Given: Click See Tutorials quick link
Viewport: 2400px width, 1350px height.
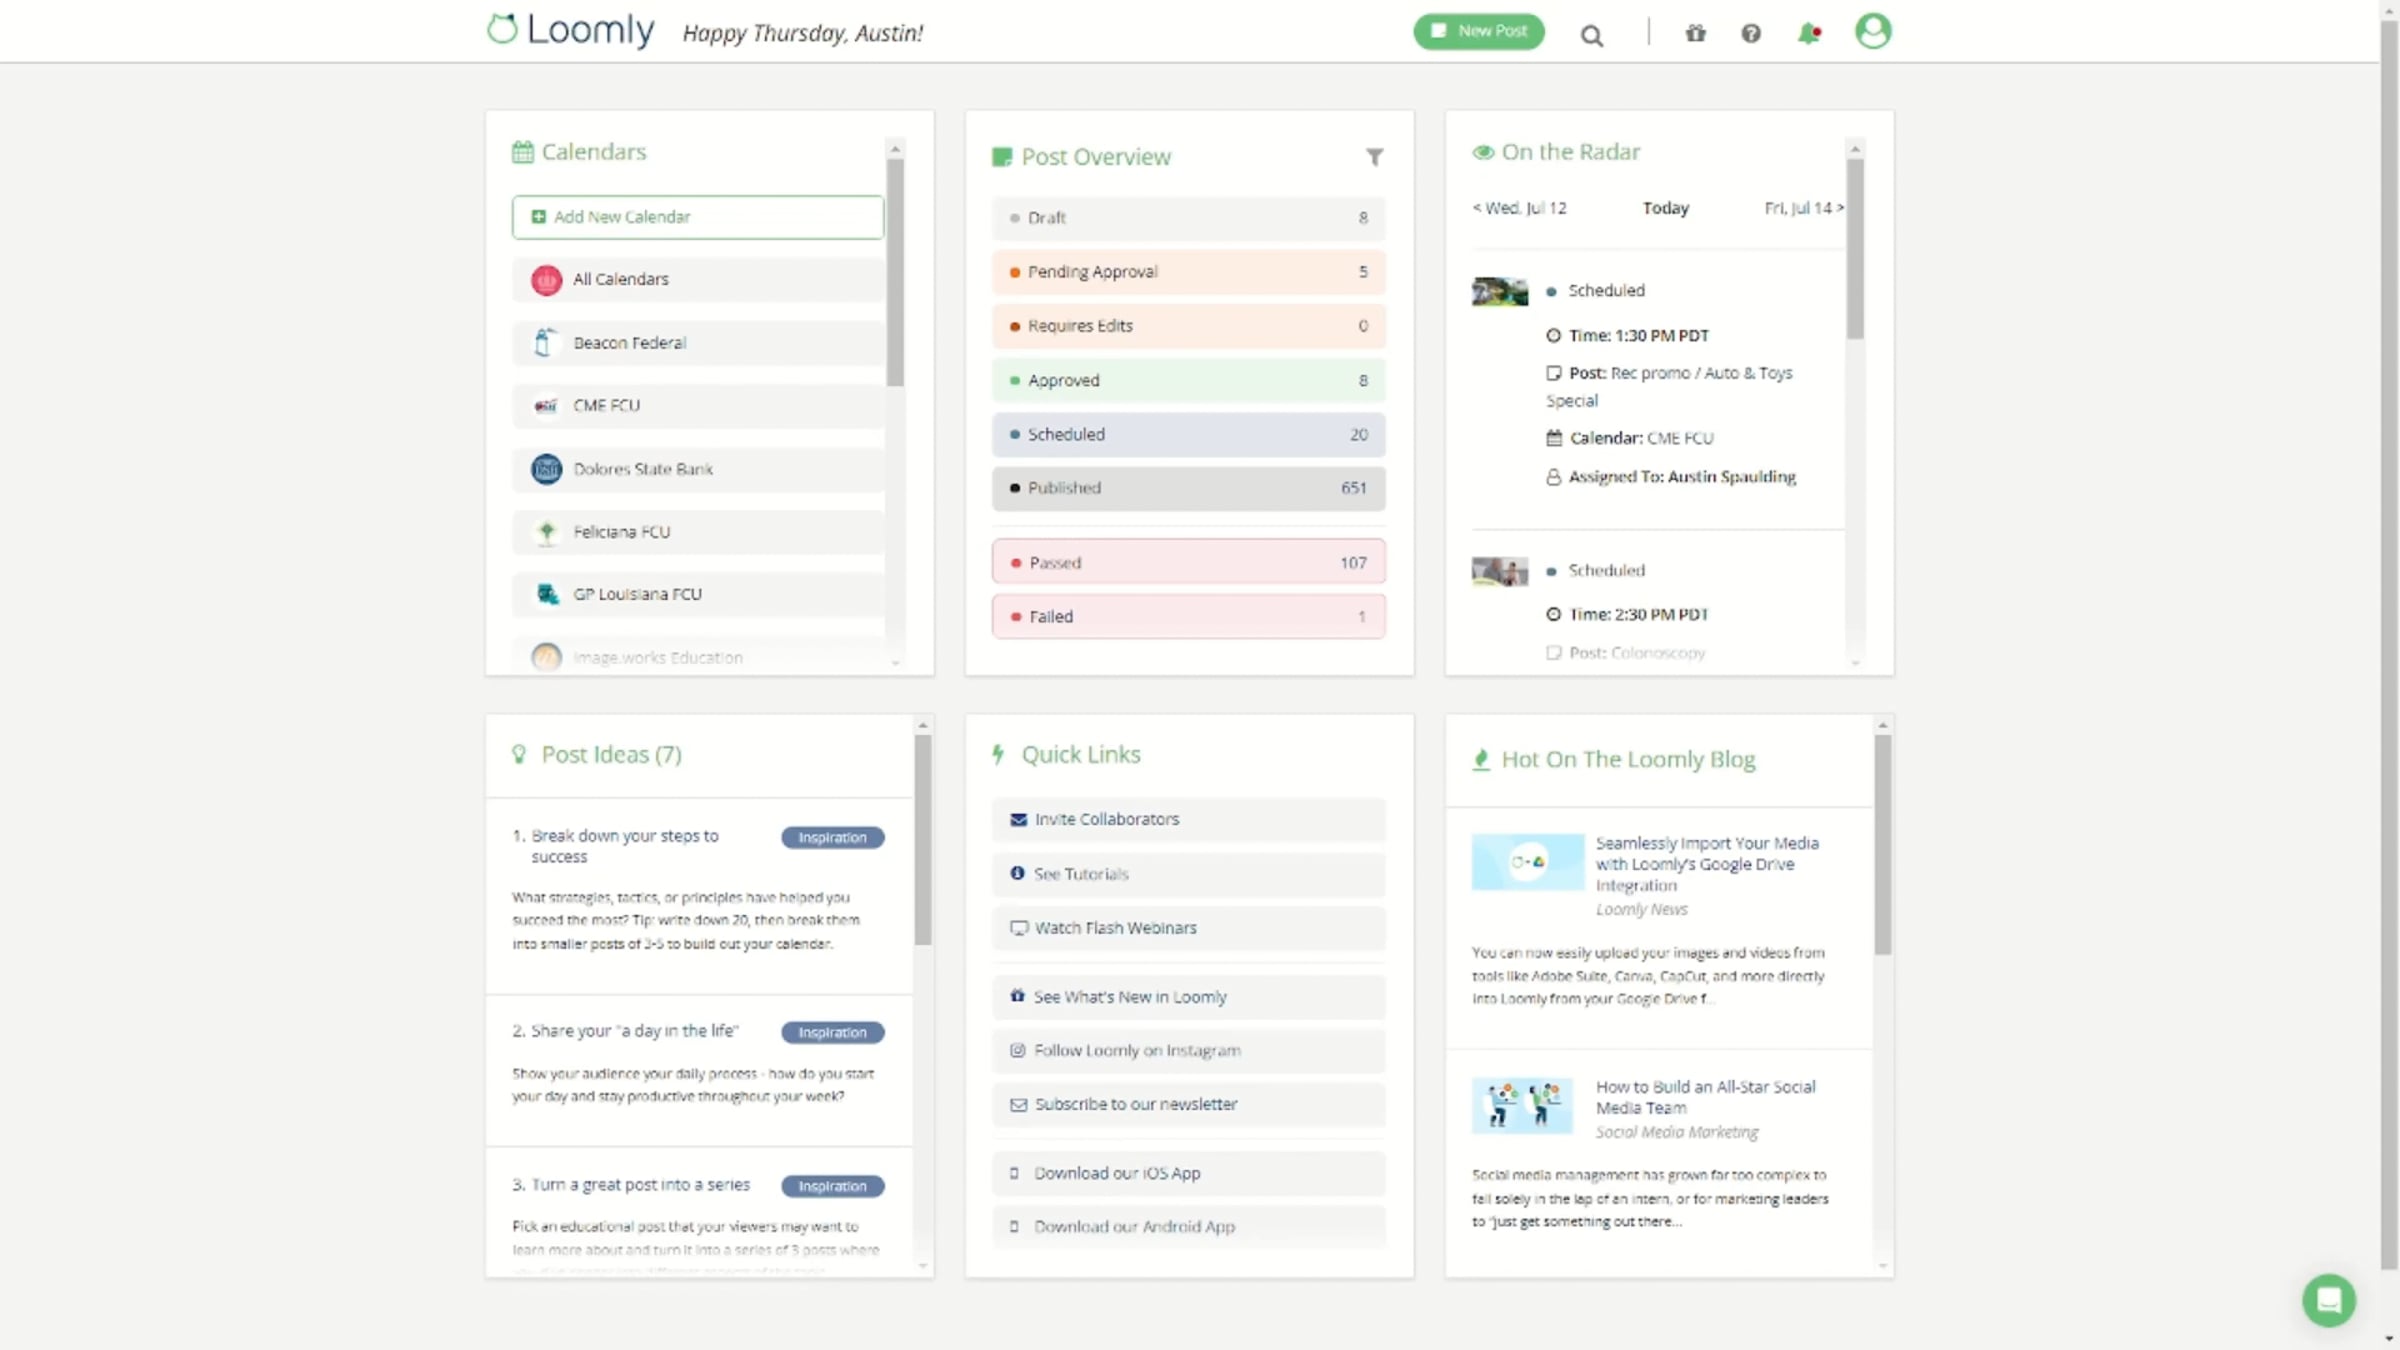Looking at the screenshot, I should pos(1188,874).
